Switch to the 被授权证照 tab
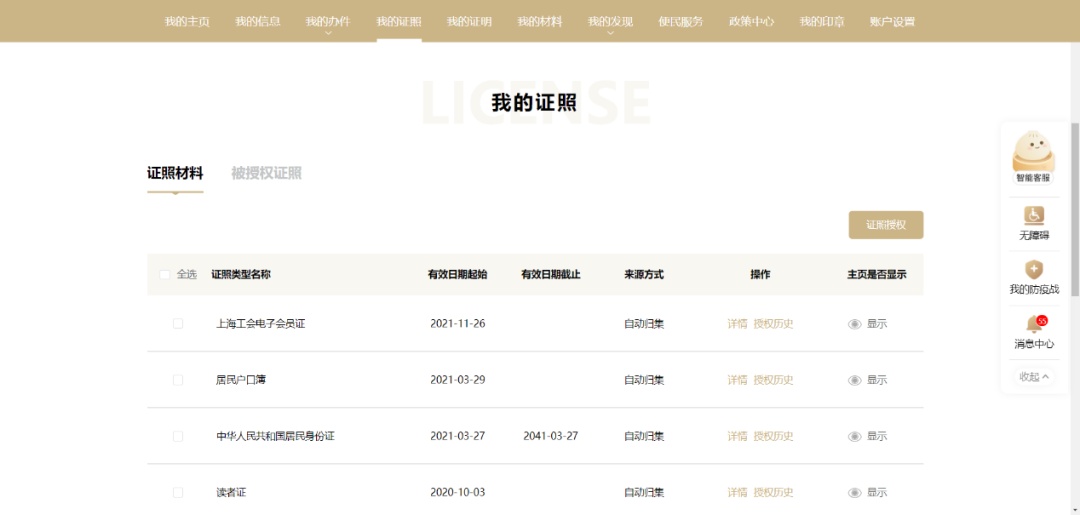This screenshot has height=515, width=1080. pyautogui.click(x=266, y=173)
